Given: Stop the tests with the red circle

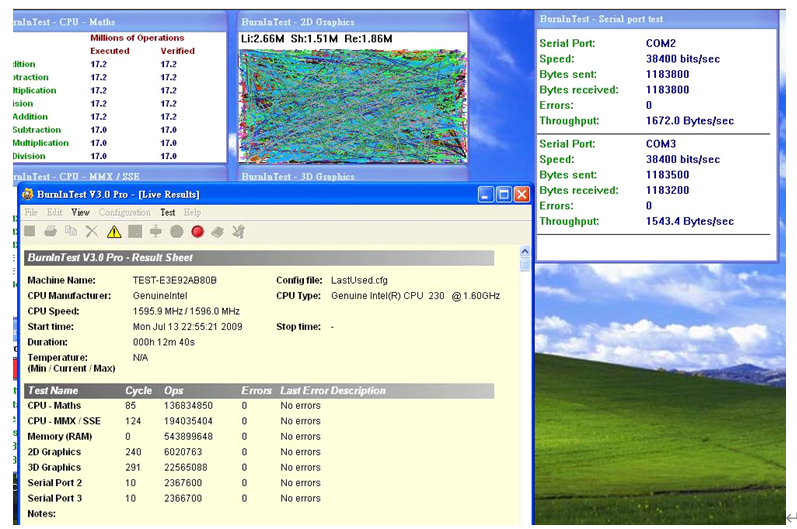Looking at the screenshot, I should 198,232.
